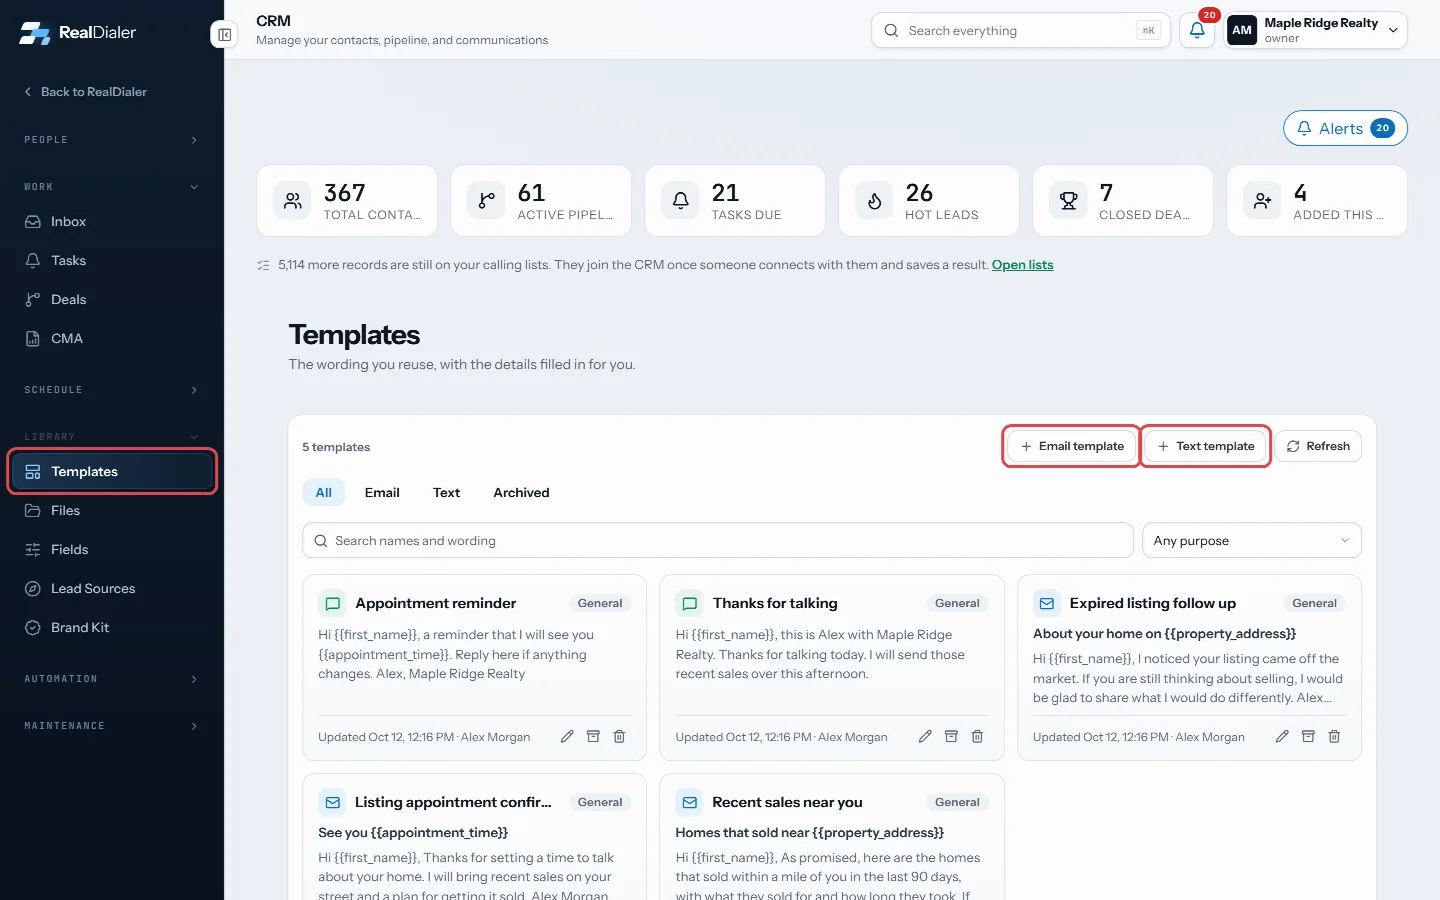Archive the Appointment reminder template
Viewport: 1440px width, 900px height.
593,736
